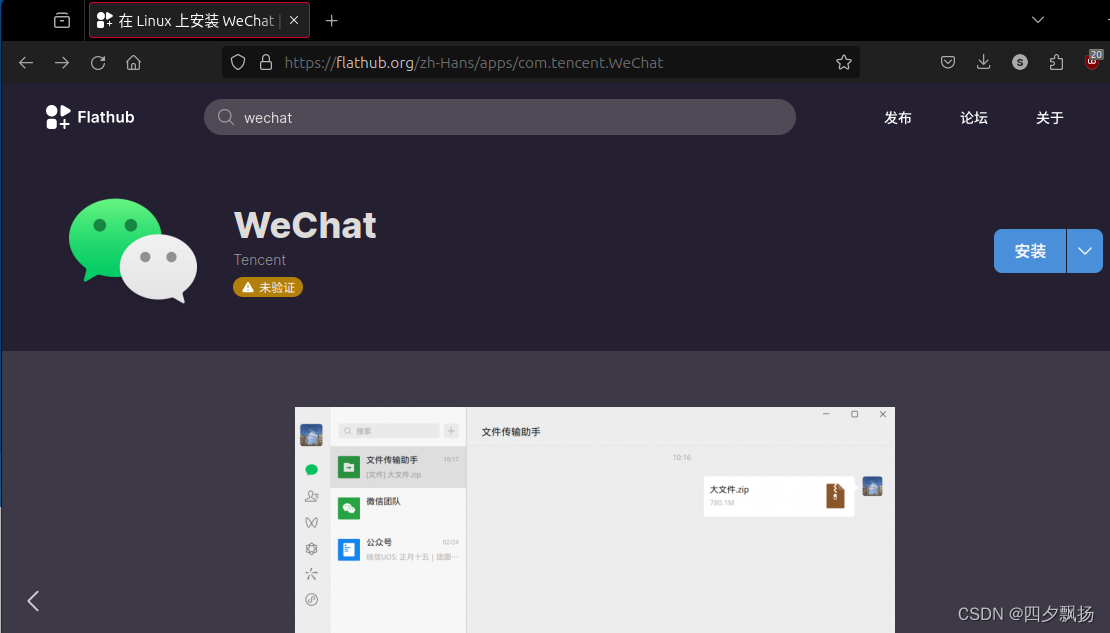Image resolution: width=1110 pixels, height=633 pixels.
Task: Save page to Pocket
Action: 948,62
